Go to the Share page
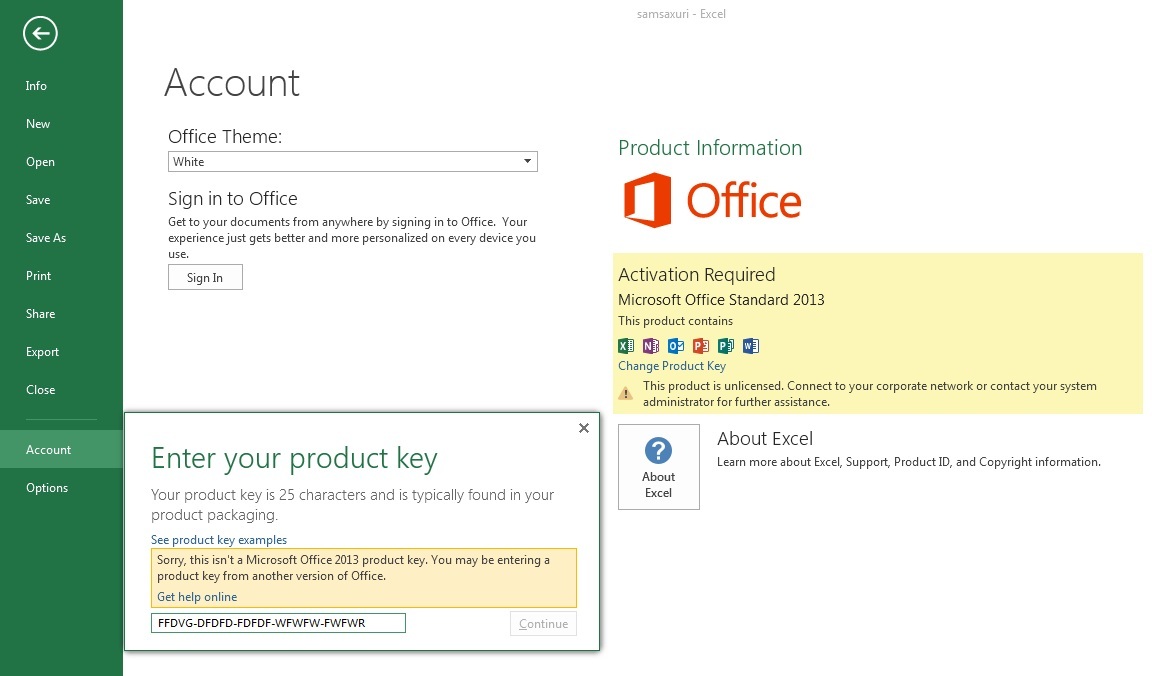1152x676 pixels. tap(62, 314)
